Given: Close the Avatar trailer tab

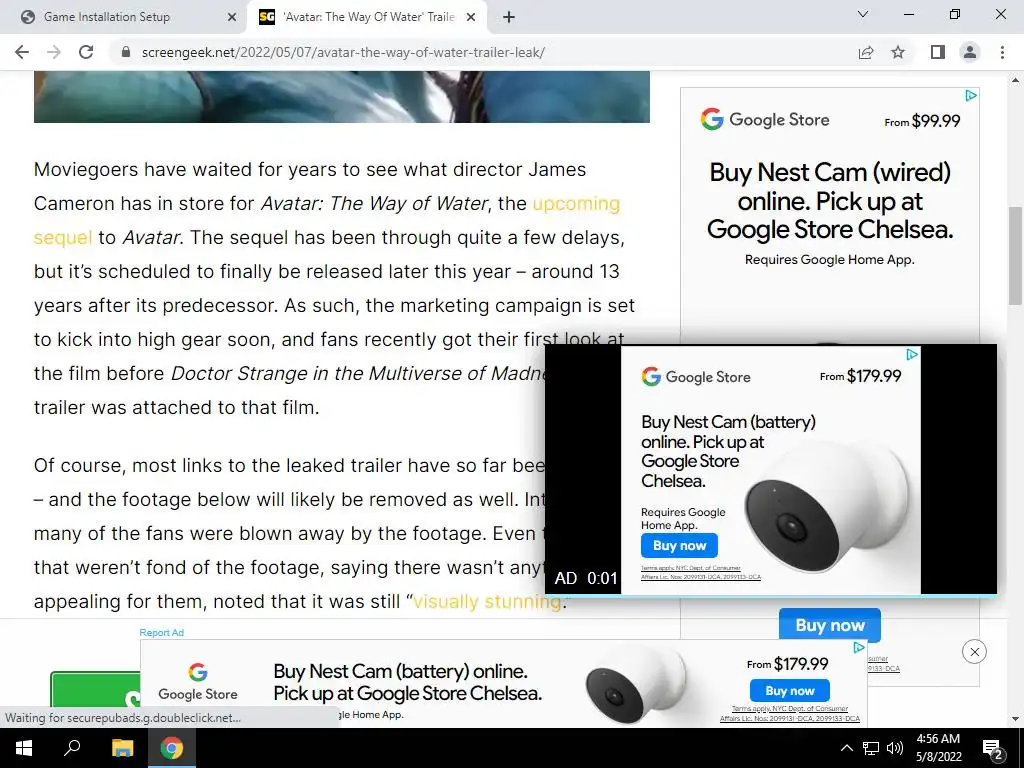Looking at the screenshot, I should pyautogui.click(x=471, y=17).
